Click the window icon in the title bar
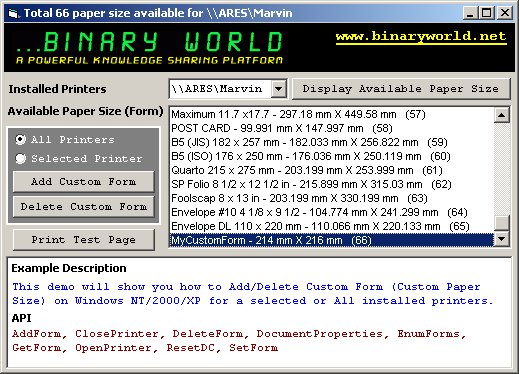This screenshot has height=374, width=519. point(13,14)
